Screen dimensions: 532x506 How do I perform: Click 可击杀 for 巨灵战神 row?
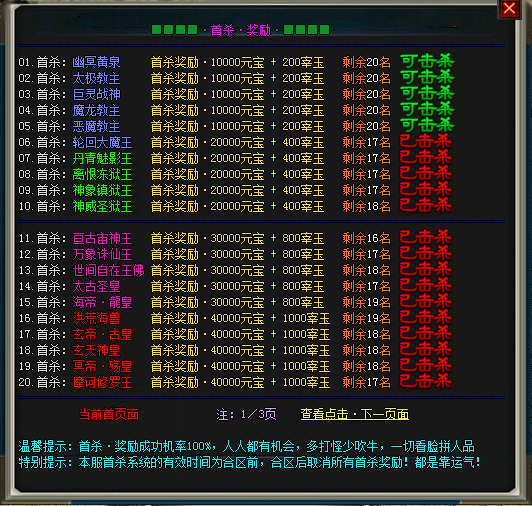427,94
